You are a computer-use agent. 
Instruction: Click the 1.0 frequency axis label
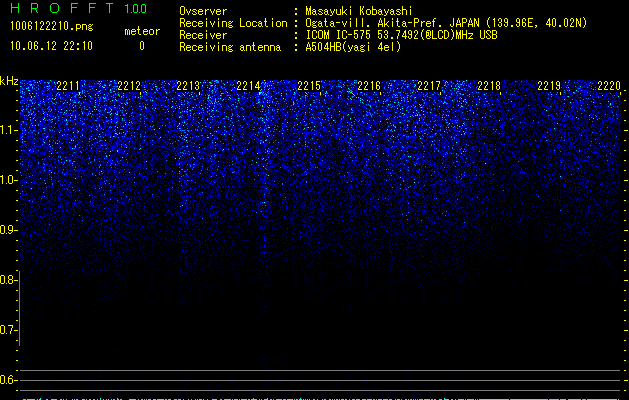pos(8,180)
